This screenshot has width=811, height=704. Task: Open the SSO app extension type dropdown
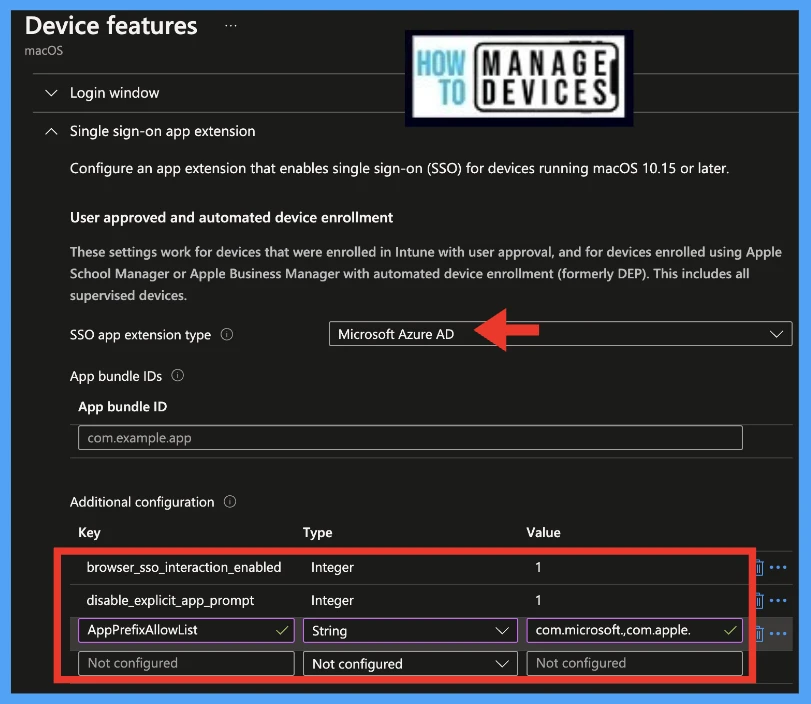point(560,334)
